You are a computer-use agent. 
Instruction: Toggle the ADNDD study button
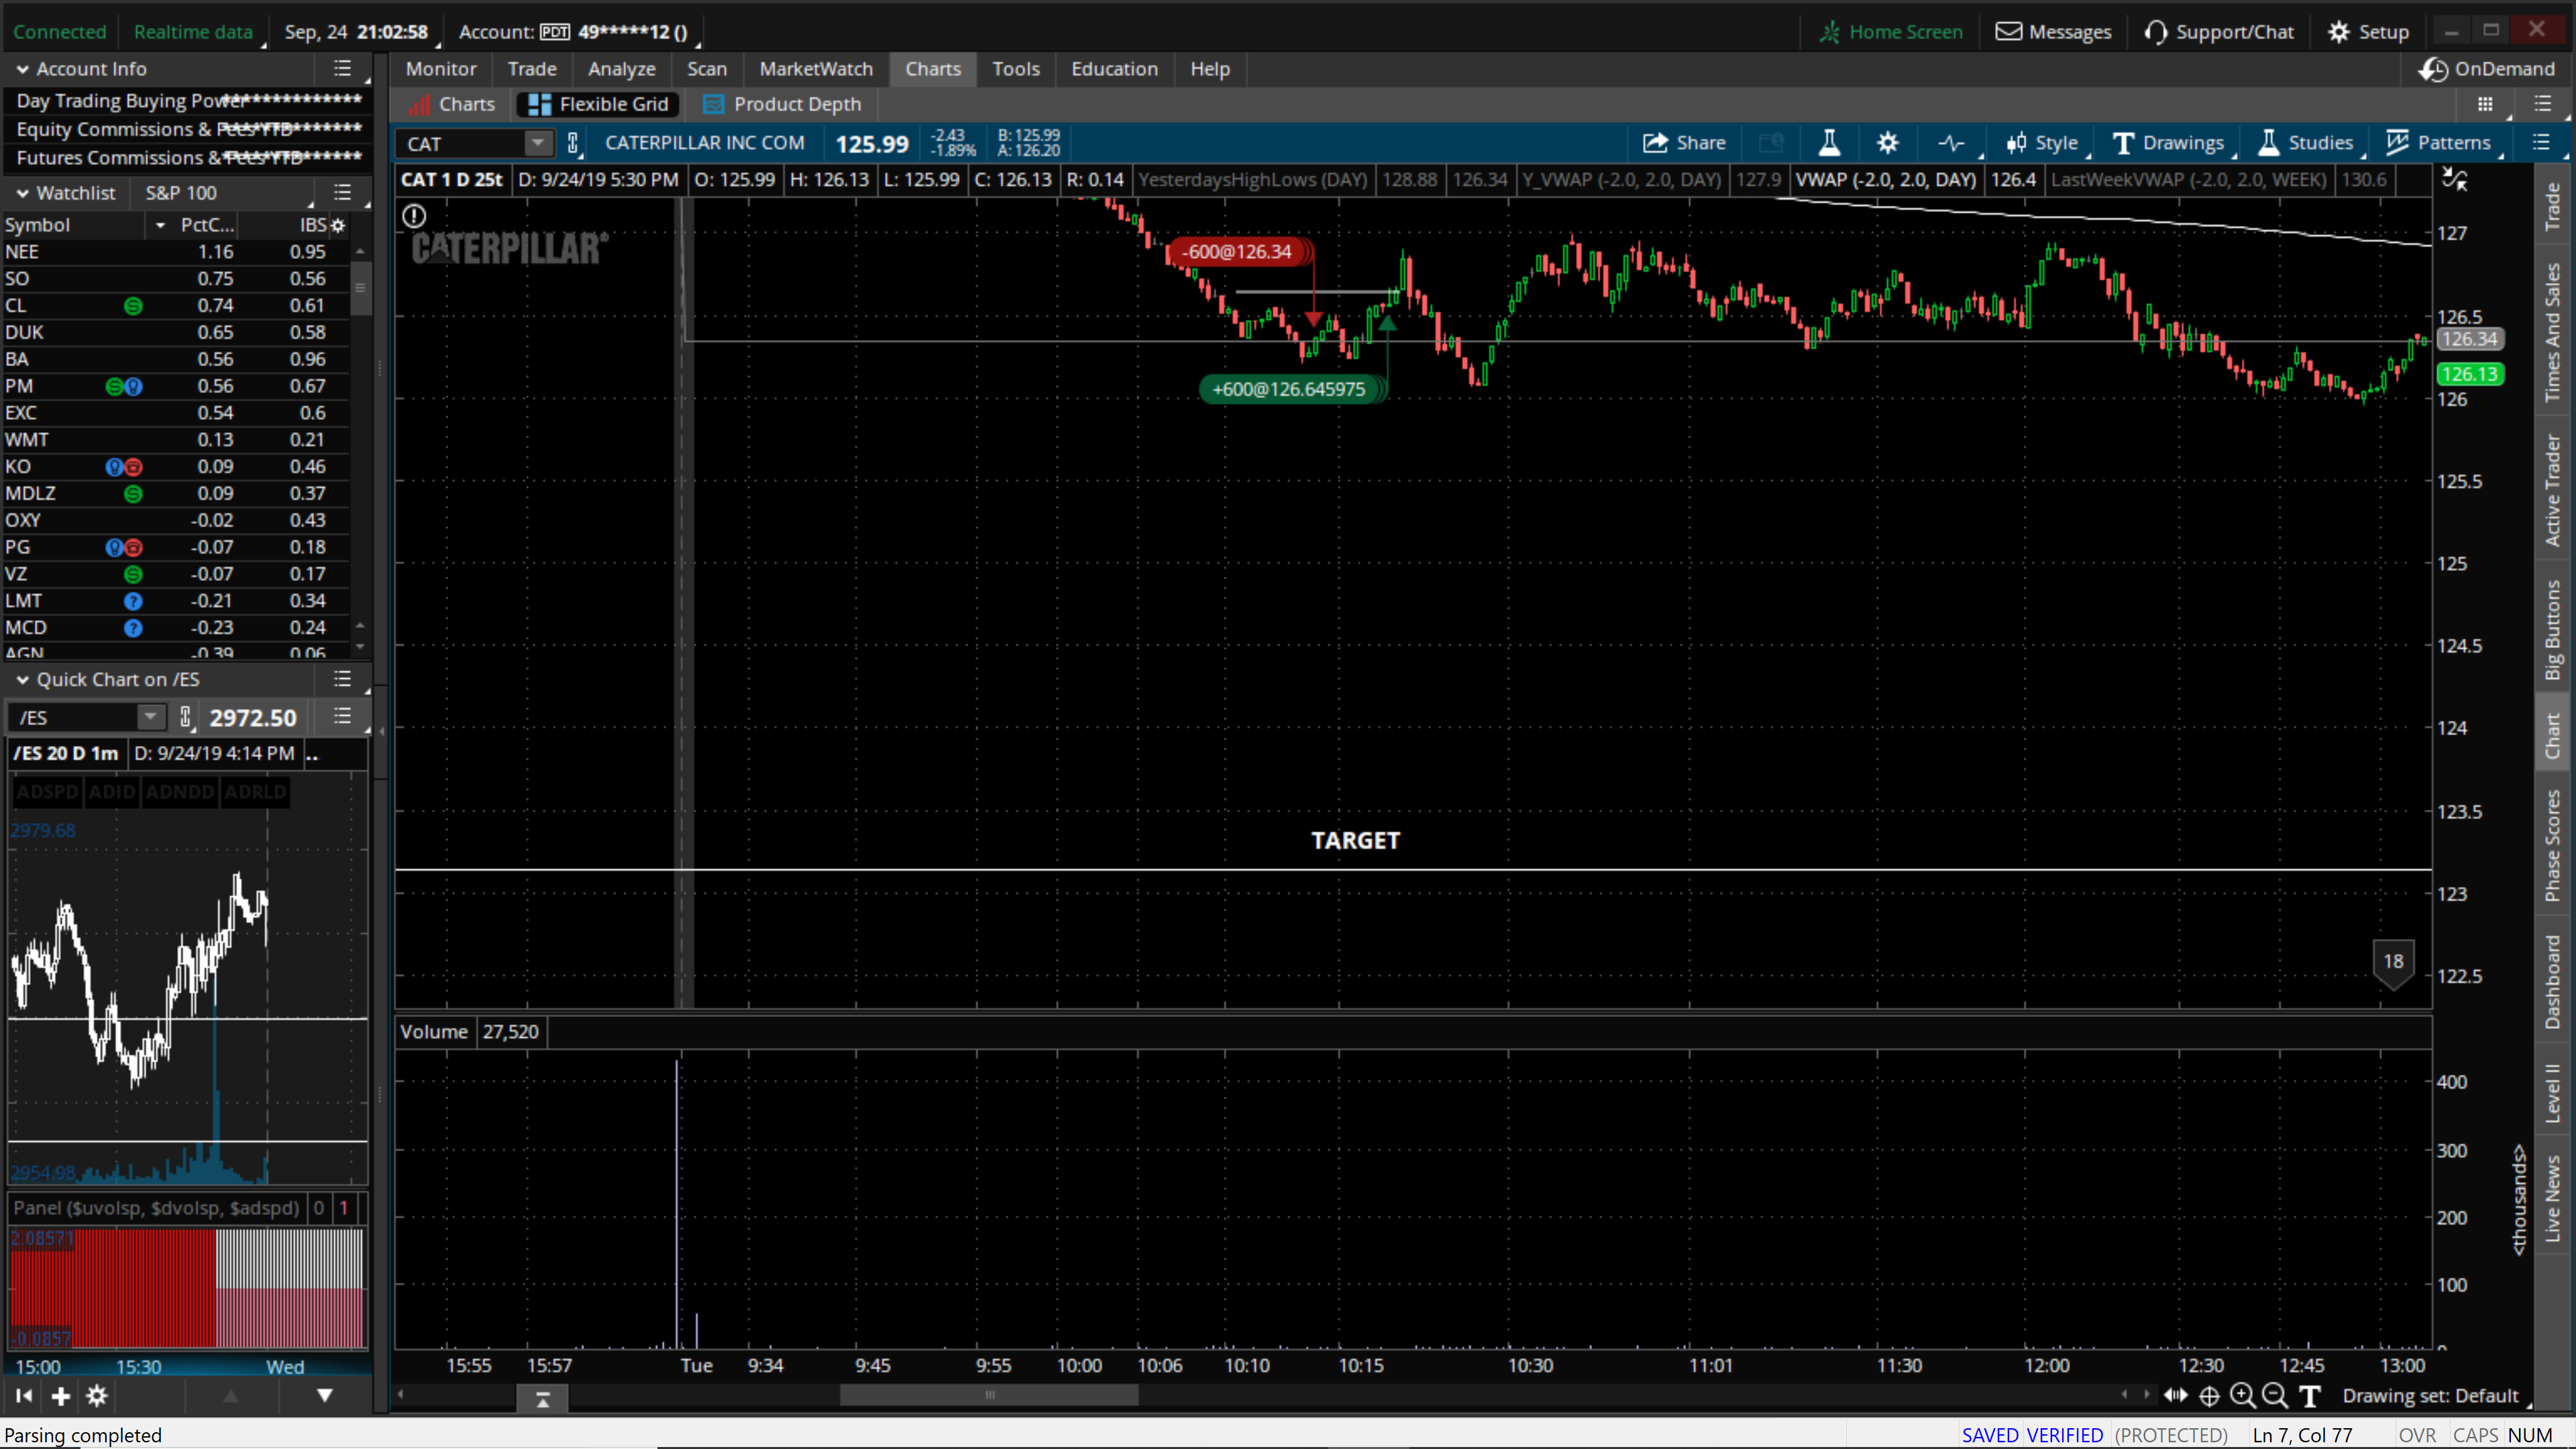pyautogui.click(x=179, y=792)
